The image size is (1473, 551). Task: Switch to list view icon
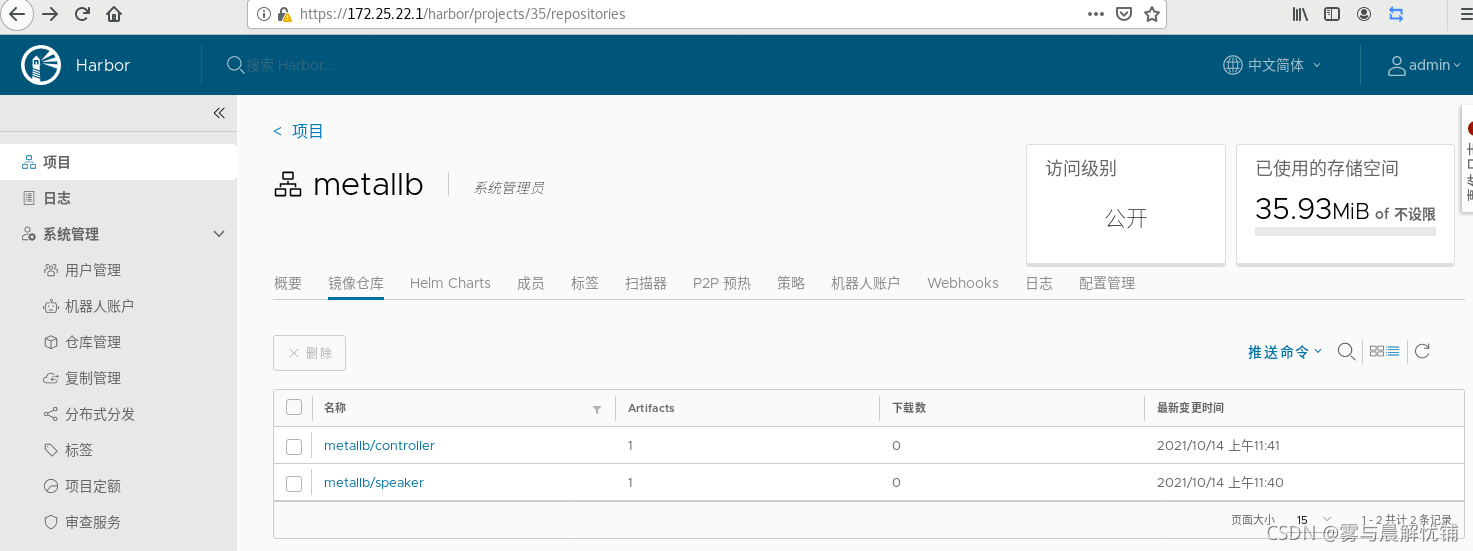tap(1393, 351)
